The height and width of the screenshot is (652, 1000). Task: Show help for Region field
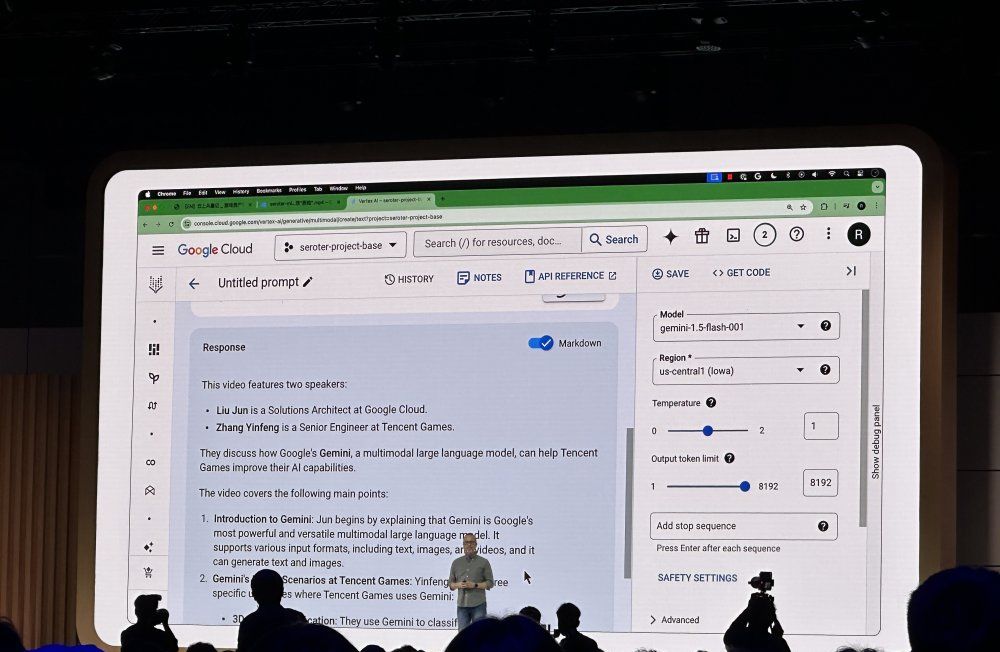pos(825,369)
